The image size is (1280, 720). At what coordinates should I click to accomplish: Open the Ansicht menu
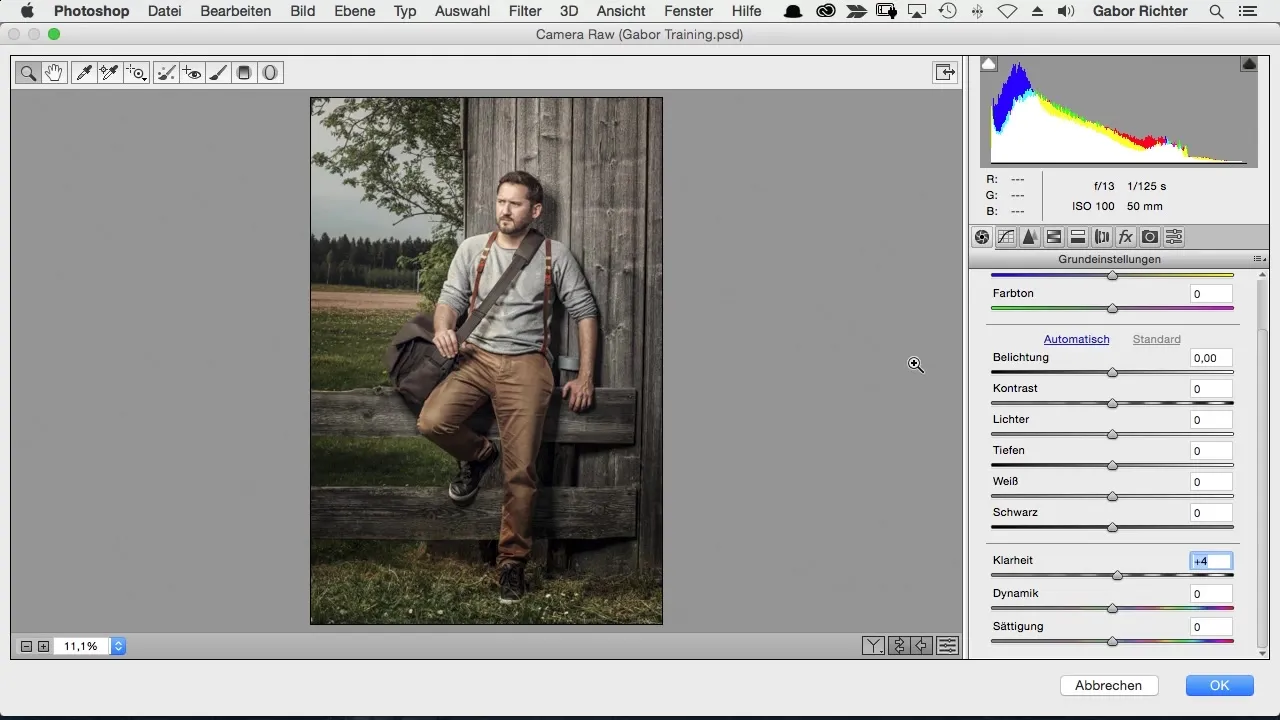coord(620,11)
